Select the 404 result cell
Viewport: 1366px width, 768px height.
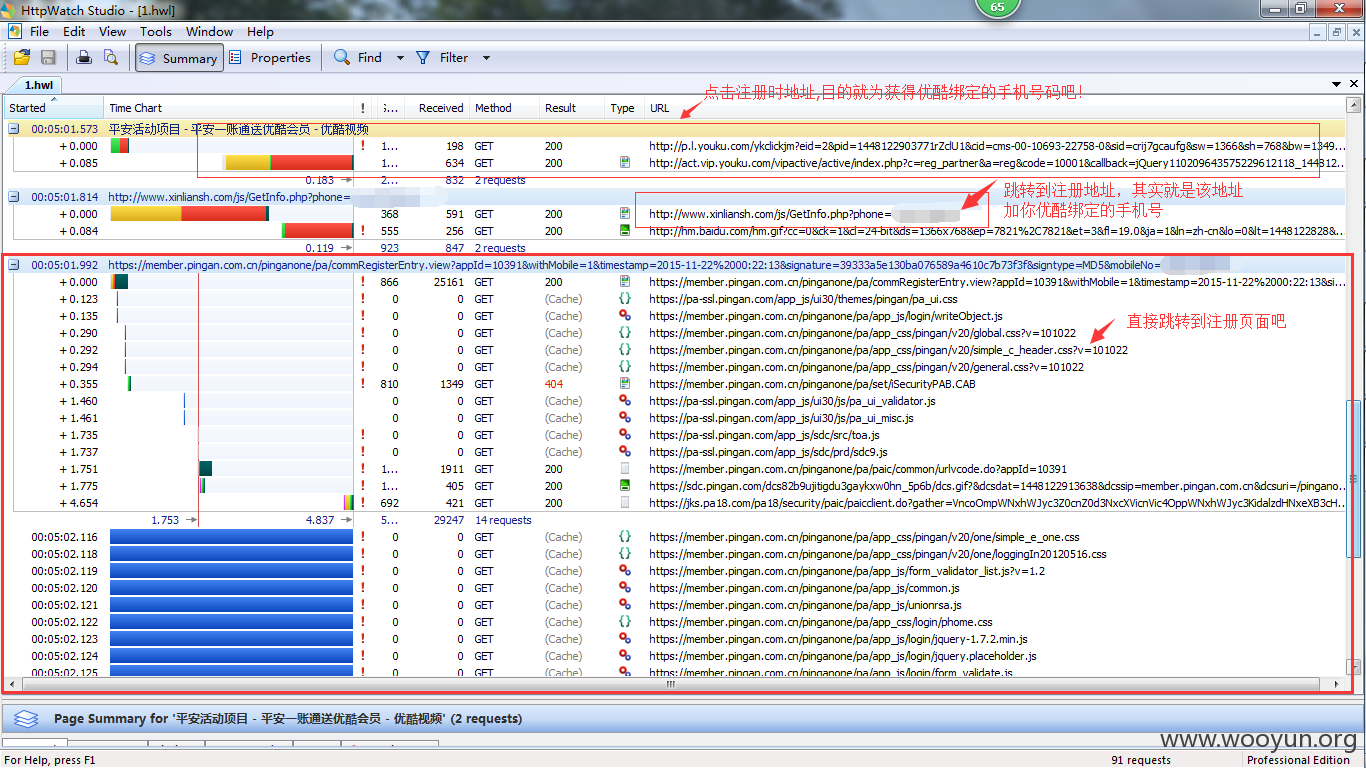[x=554, y=384]
